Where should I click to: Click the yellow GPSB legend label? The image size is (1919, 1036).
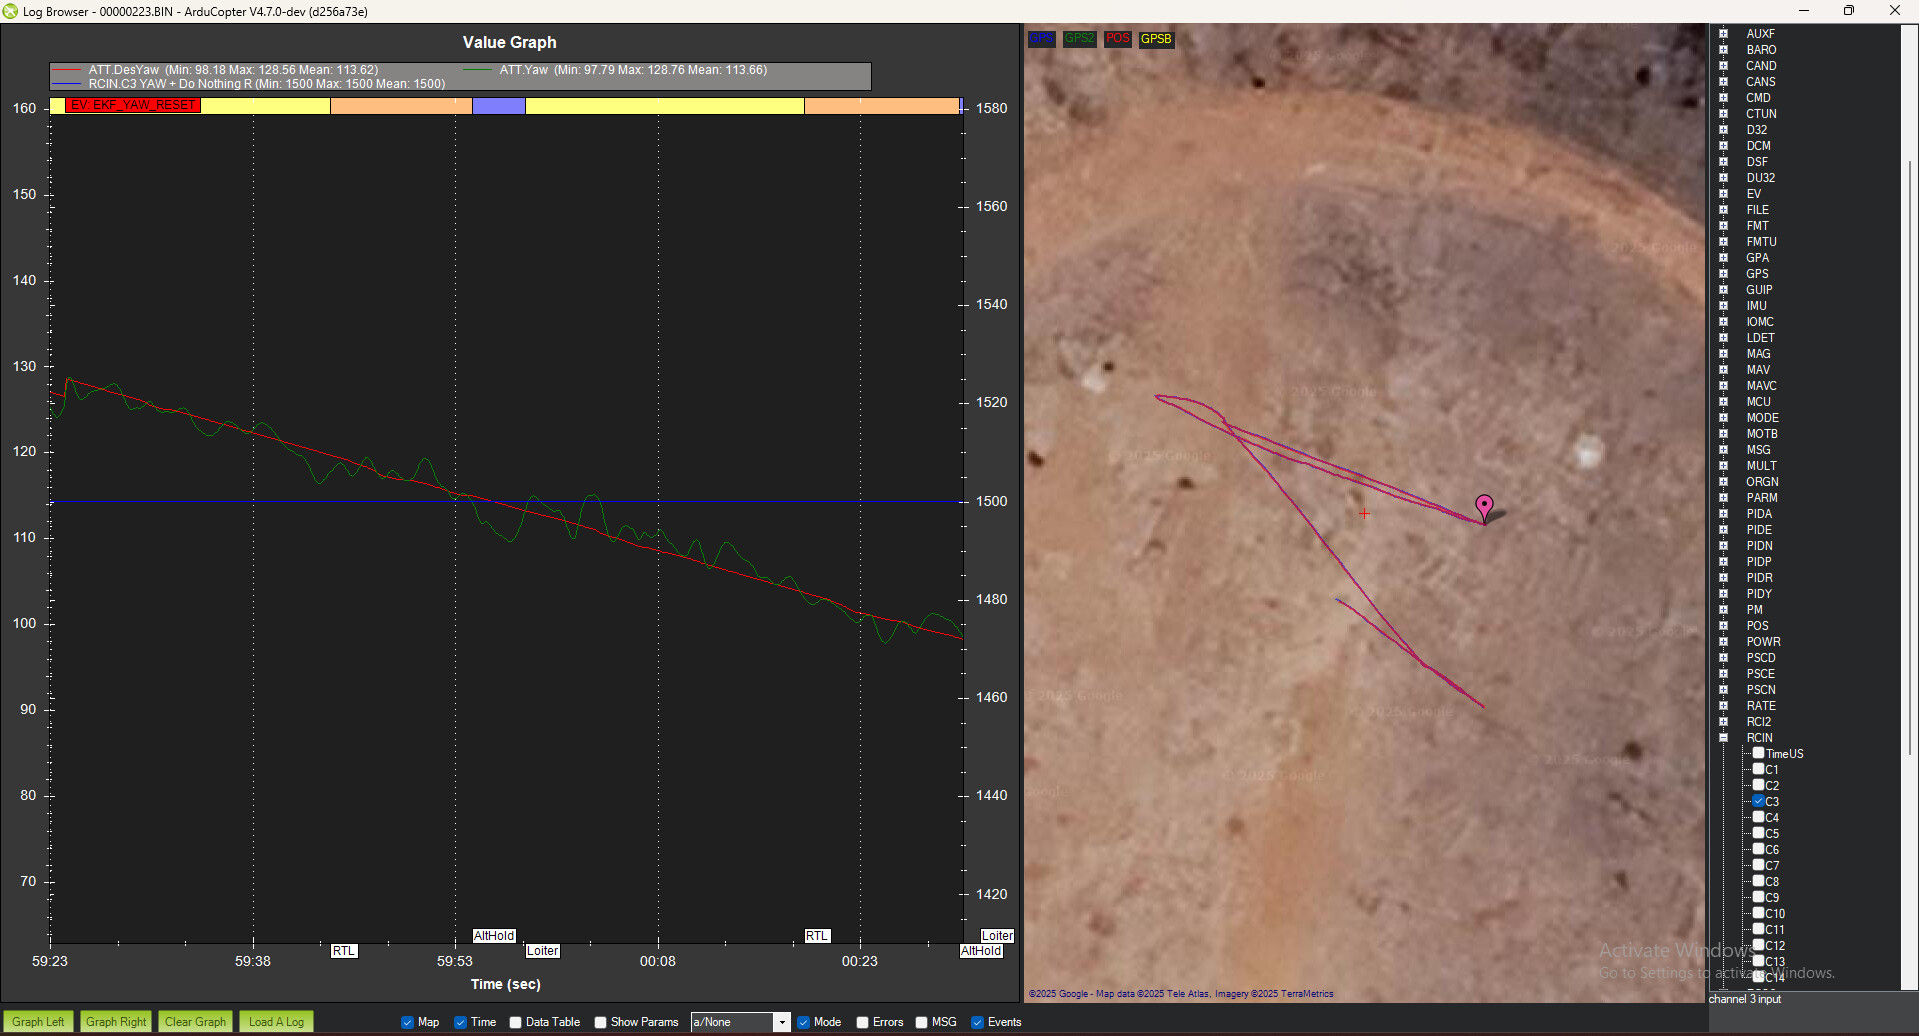[1156, 39]
